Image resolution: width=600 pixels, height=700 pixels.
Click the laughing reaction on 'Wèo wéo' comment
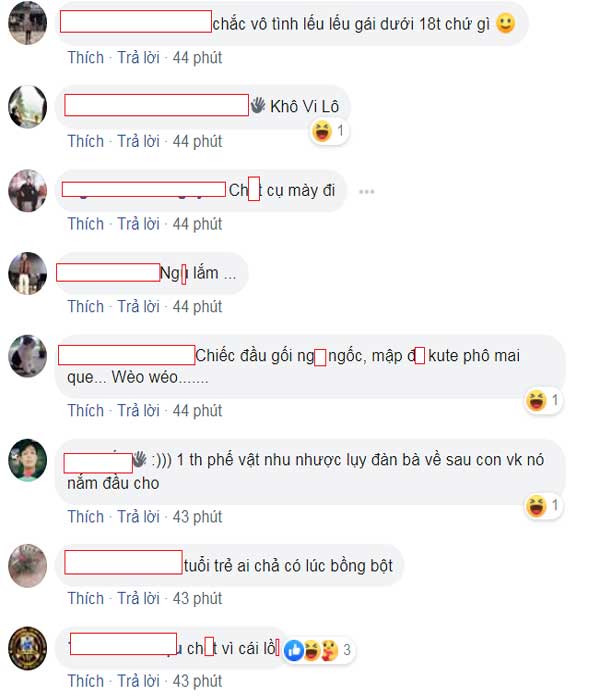pos(536,400)
